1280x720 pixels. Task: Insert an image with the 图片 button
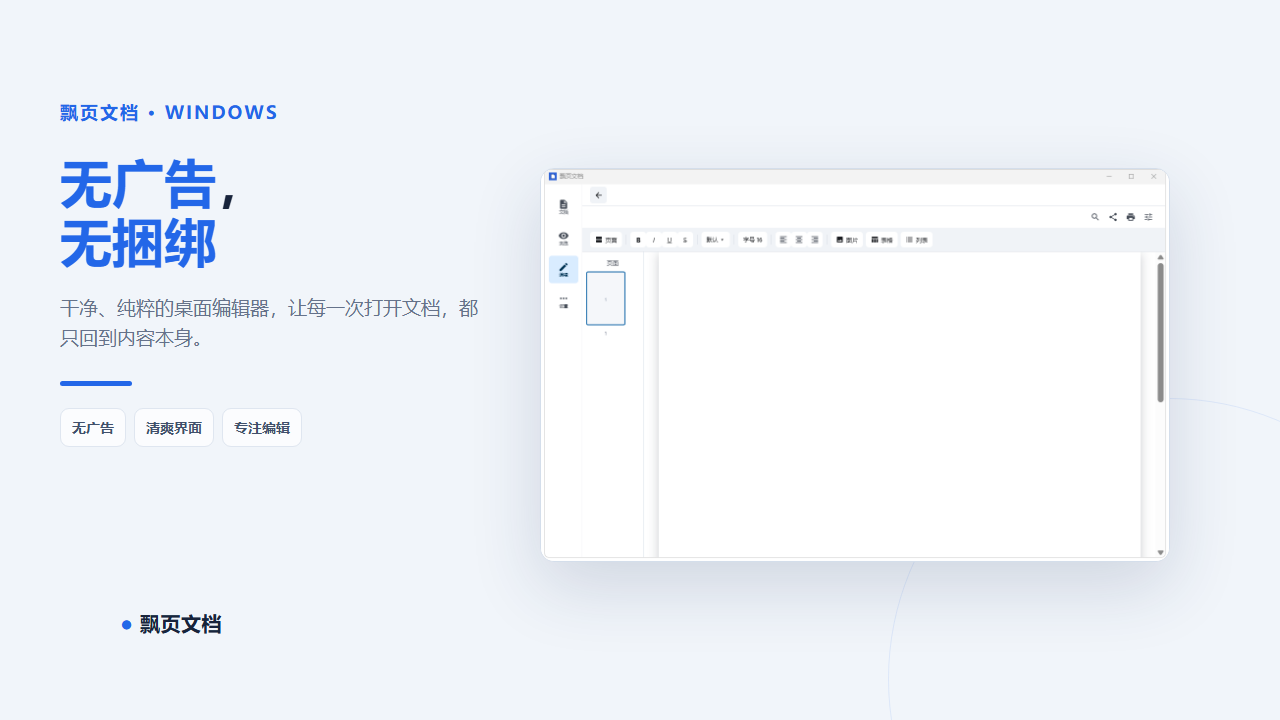[847, 240]
